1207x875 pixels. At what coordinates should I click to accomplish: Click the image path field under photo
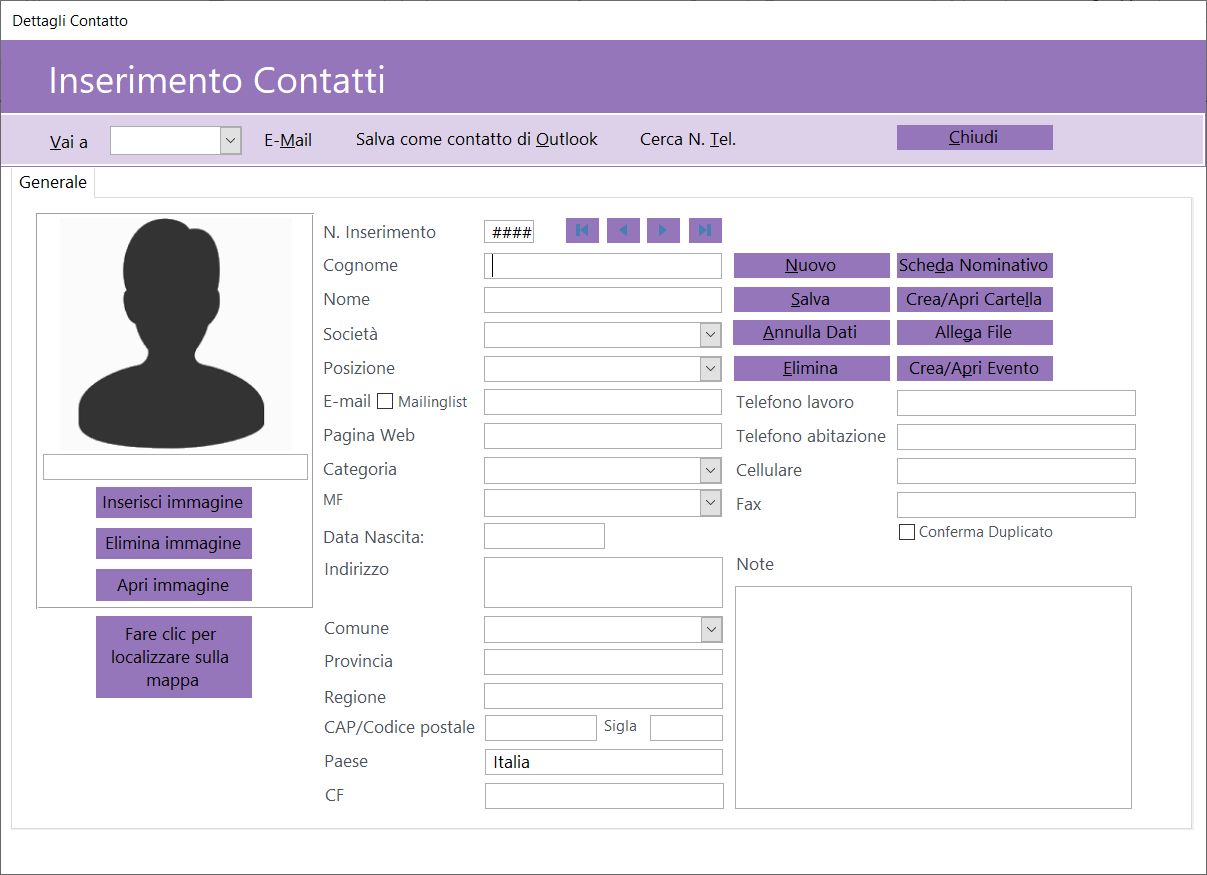[x=175, y=467]
